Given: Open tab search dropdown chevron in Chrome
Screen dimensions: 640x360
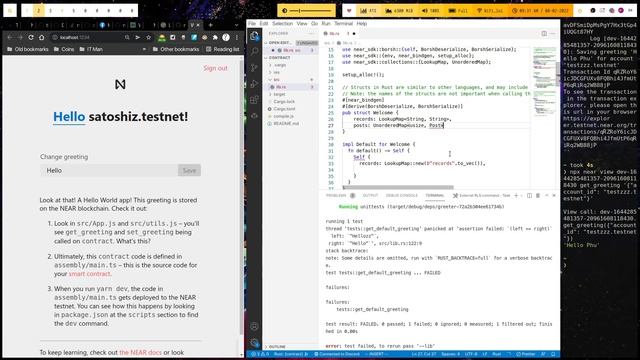Looking at the screenshot, I should tap(236, 25).
